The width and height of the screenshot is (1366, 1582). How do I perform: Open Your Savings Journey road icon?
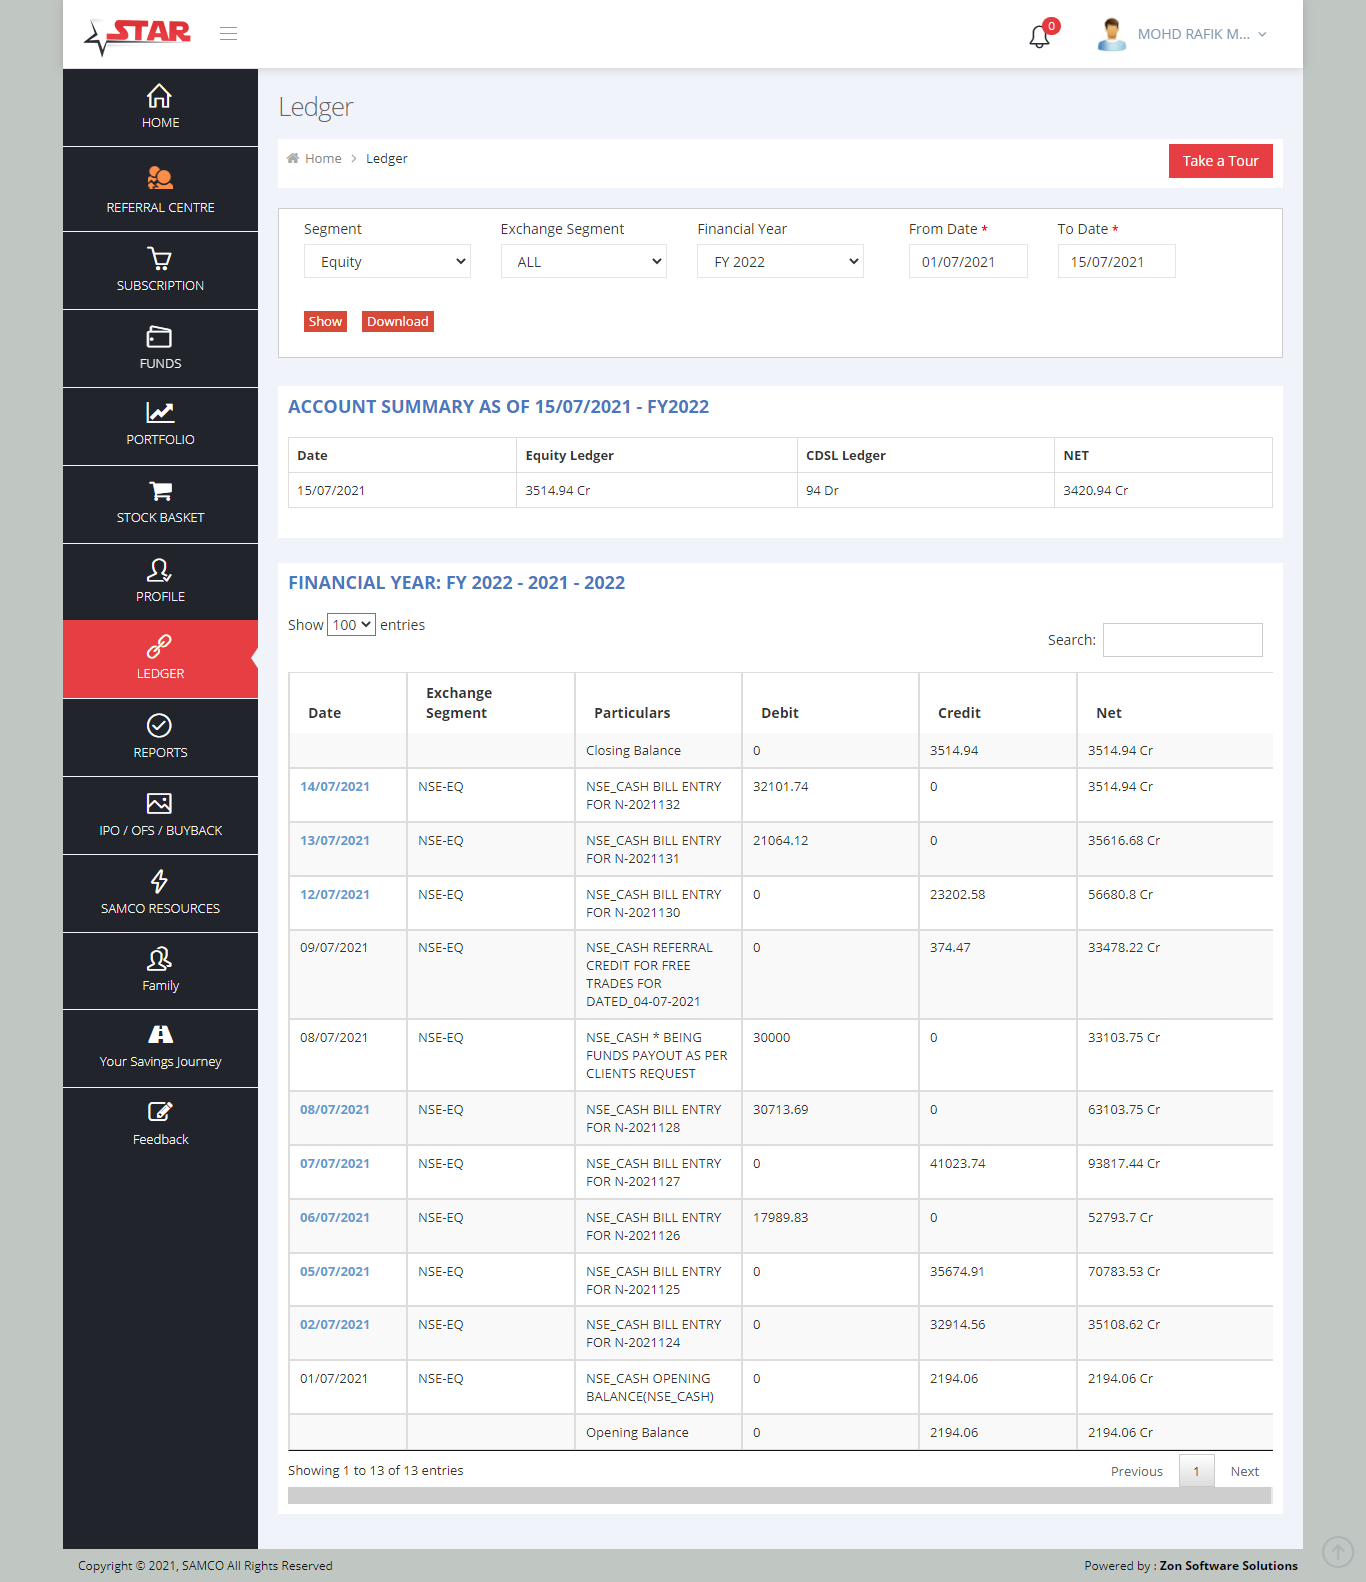click(x=160, y=1034)
